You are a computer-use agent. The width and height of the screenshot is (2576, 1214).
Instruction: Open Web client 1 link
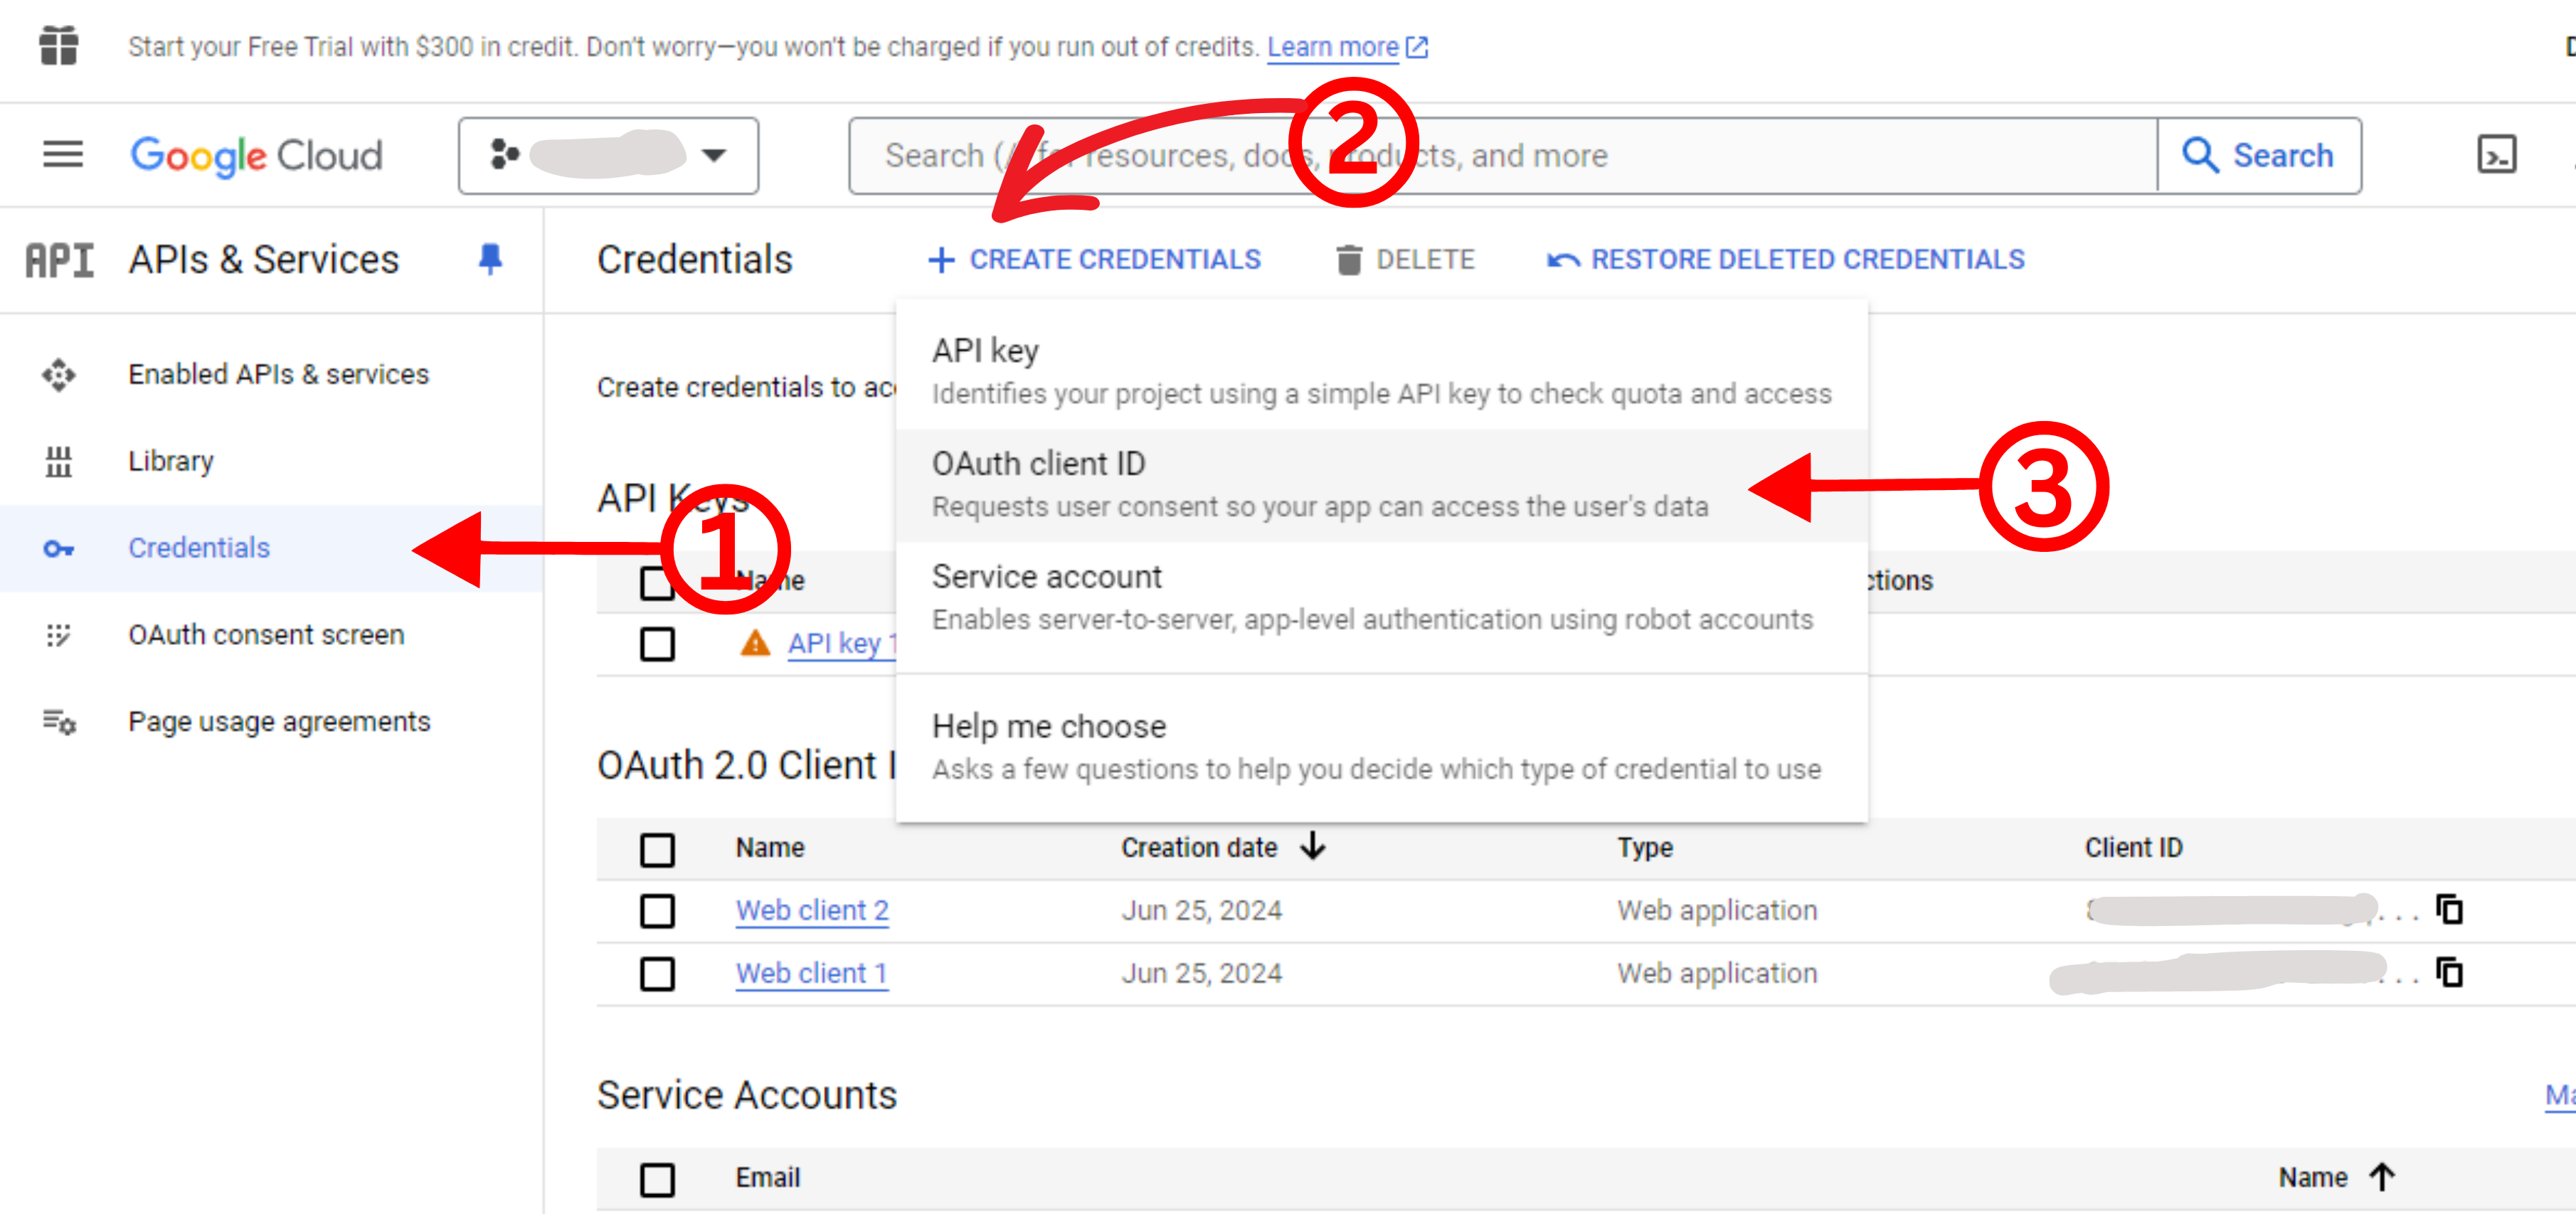[x=811, y=973]
